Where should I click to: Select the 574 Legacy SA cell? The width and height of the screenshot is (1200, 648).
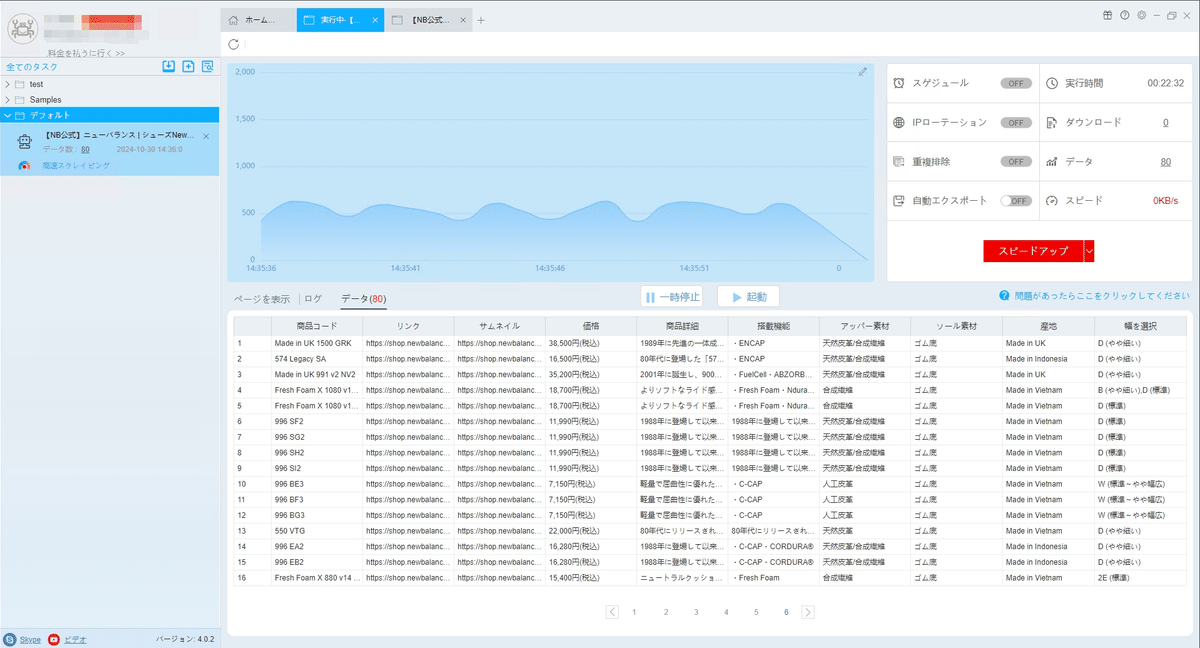pyautogui.click(x=317, y=359)
